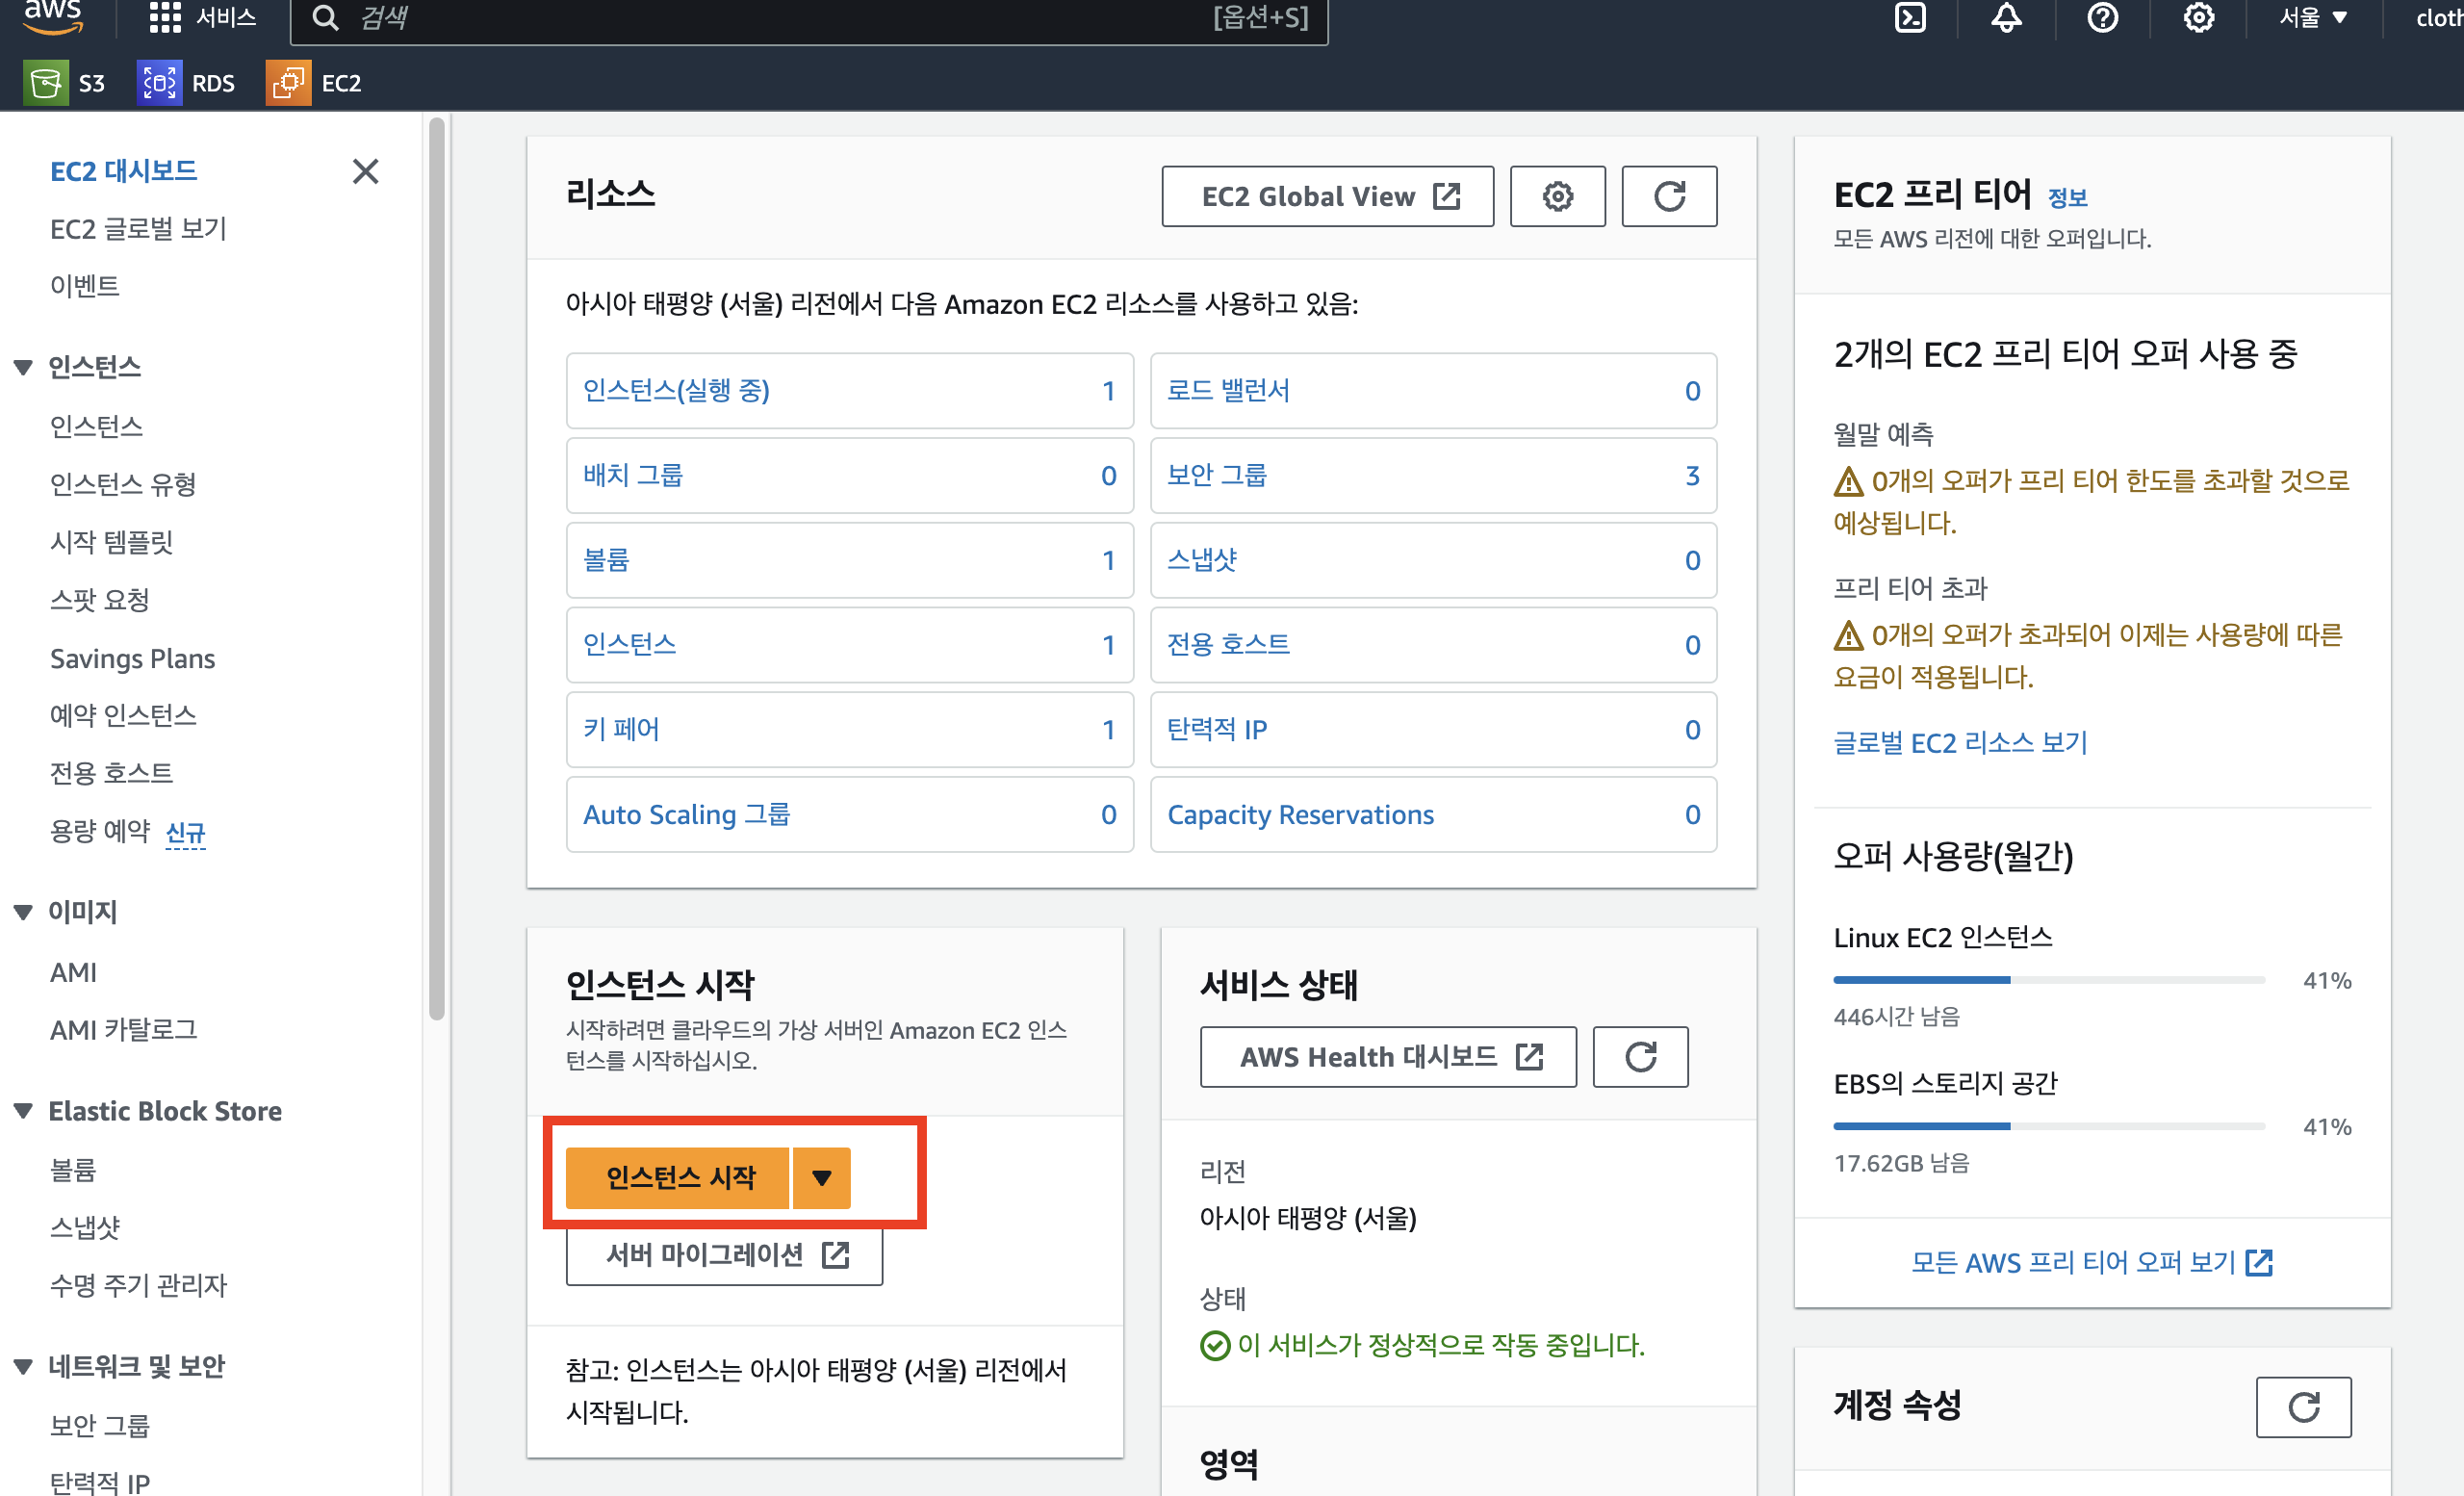Open the 인스턴스 시작 dropdown arrow
Viewport: 2464px width, 1496px height.
(822, 1177)
